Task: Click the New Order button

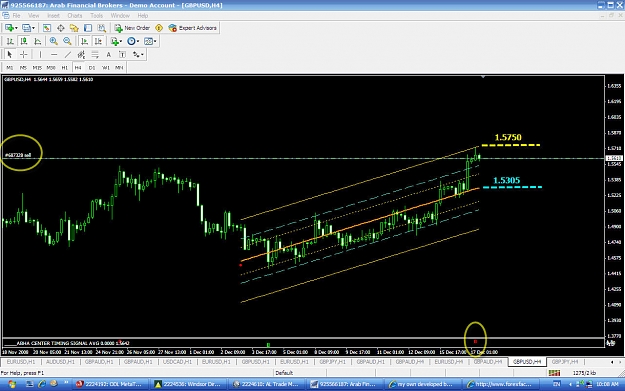Action: tap(132, 28)
